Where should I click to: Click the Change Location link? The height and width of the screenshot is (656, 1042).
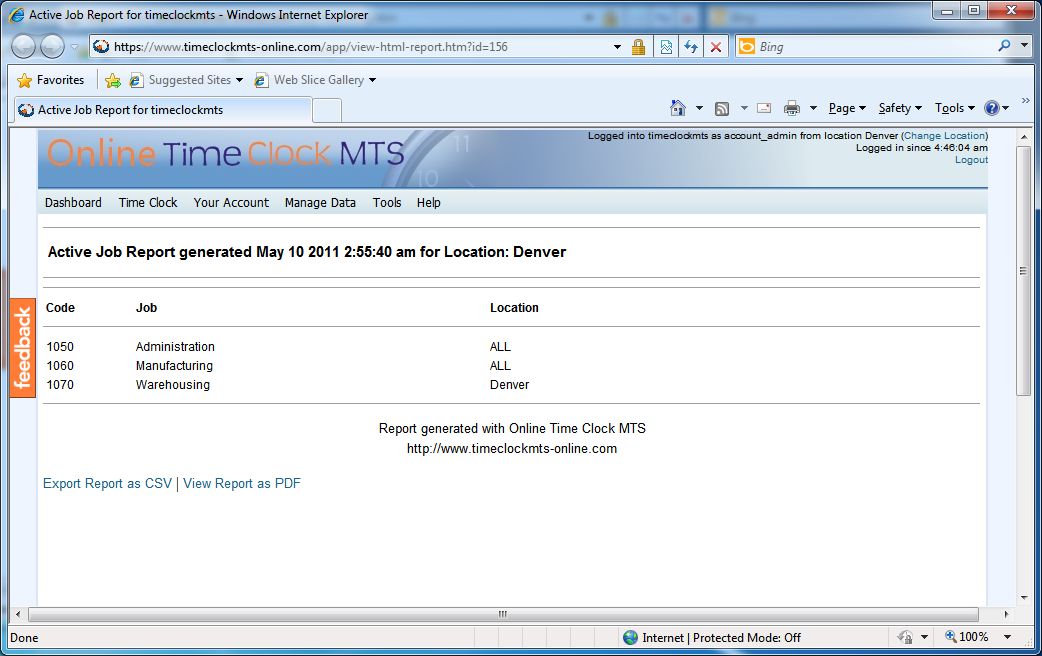tap(944, 136)
